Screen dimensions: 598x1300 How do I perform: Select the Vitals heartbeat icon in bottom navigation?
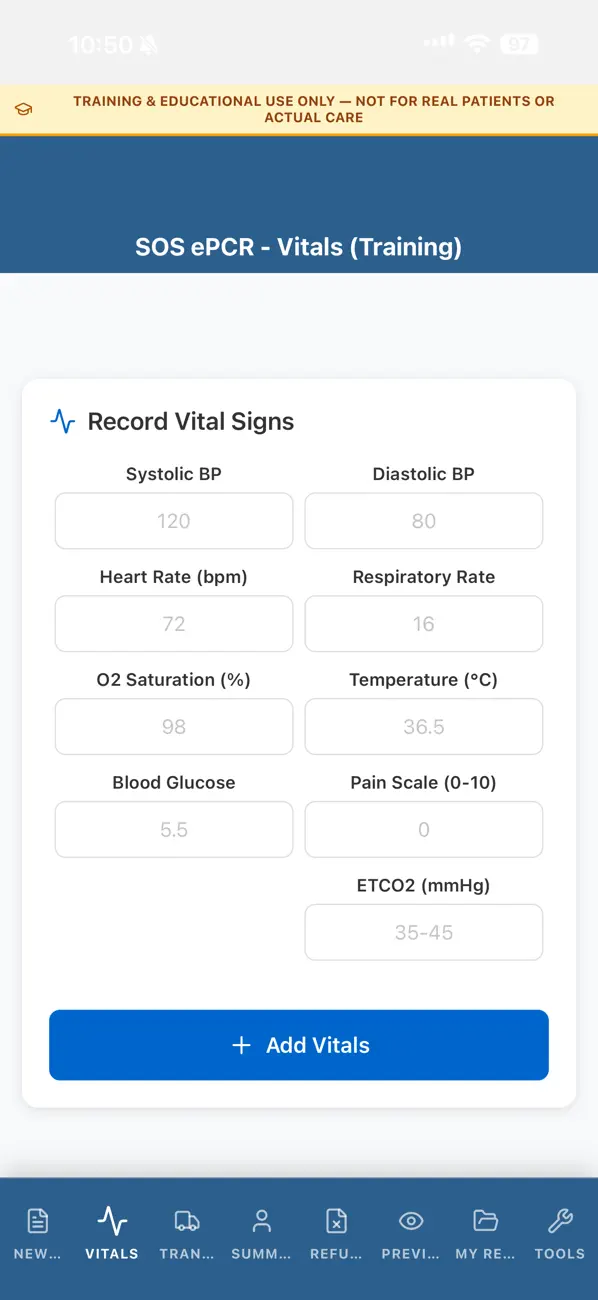111,1220
